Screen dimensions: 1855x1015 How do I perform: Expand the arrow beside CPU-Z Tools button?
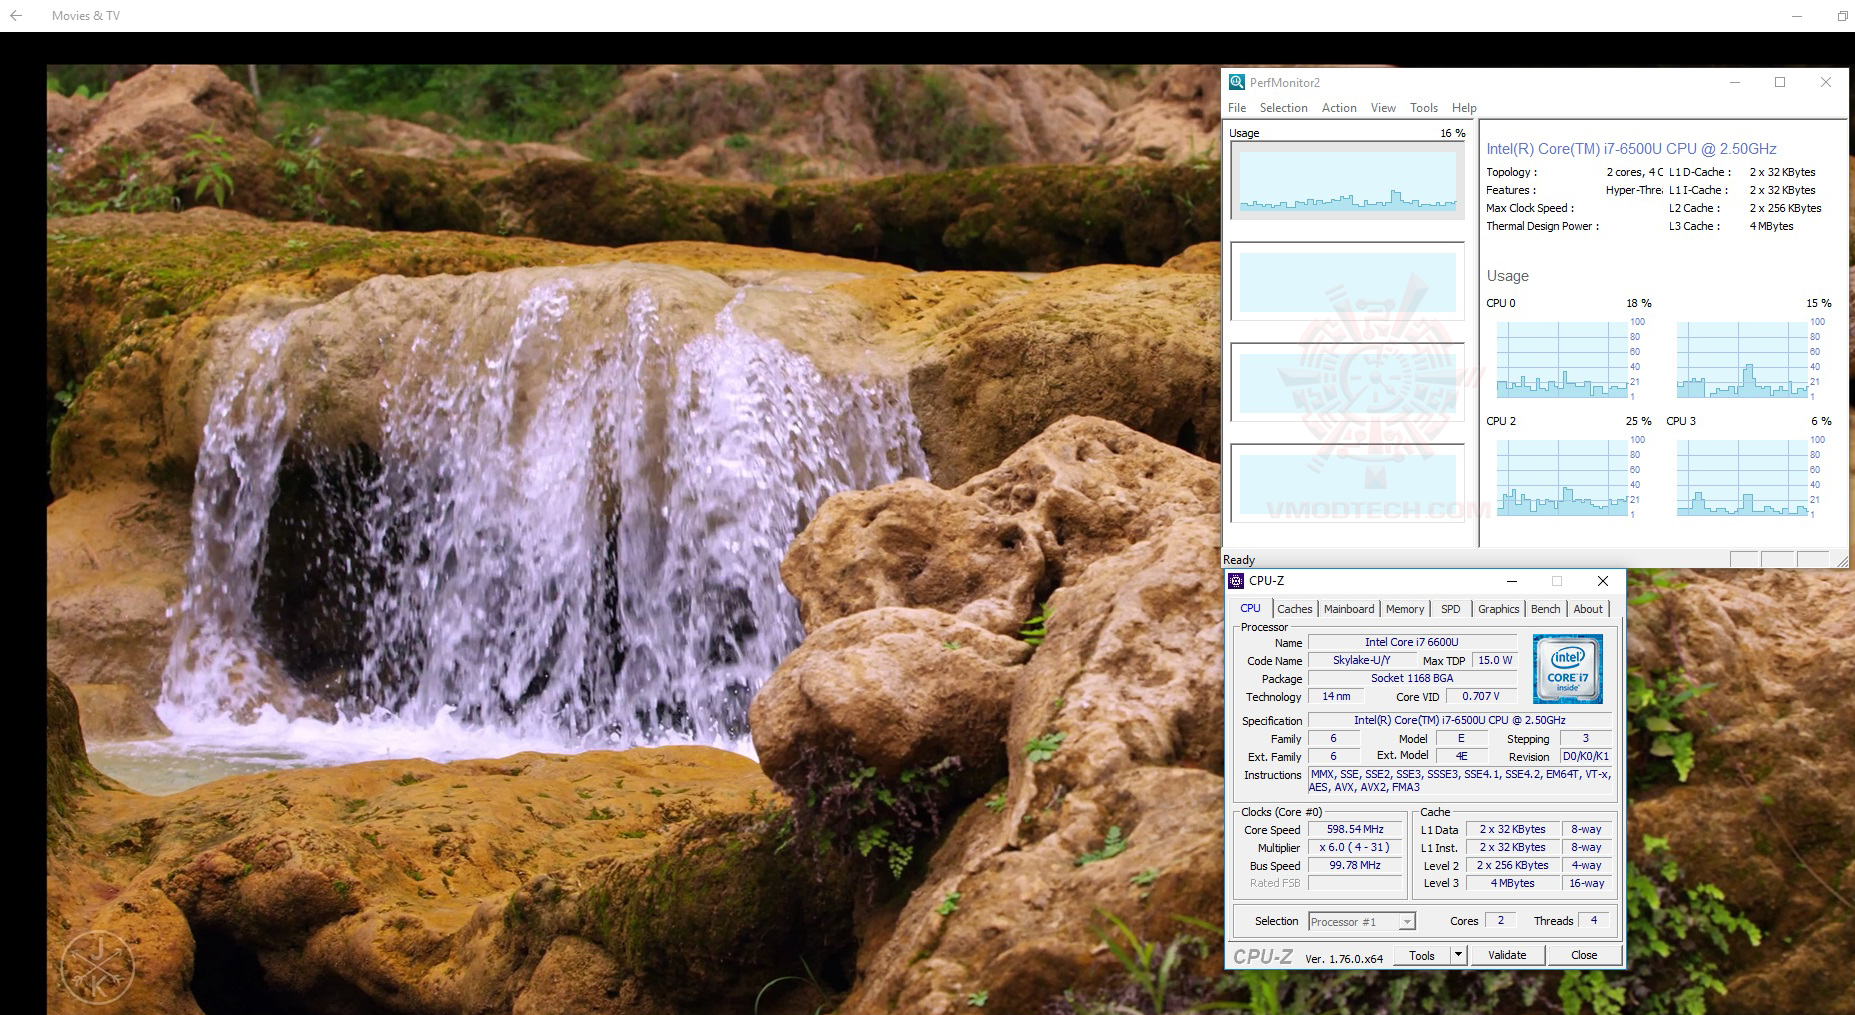coord(1458,955)
